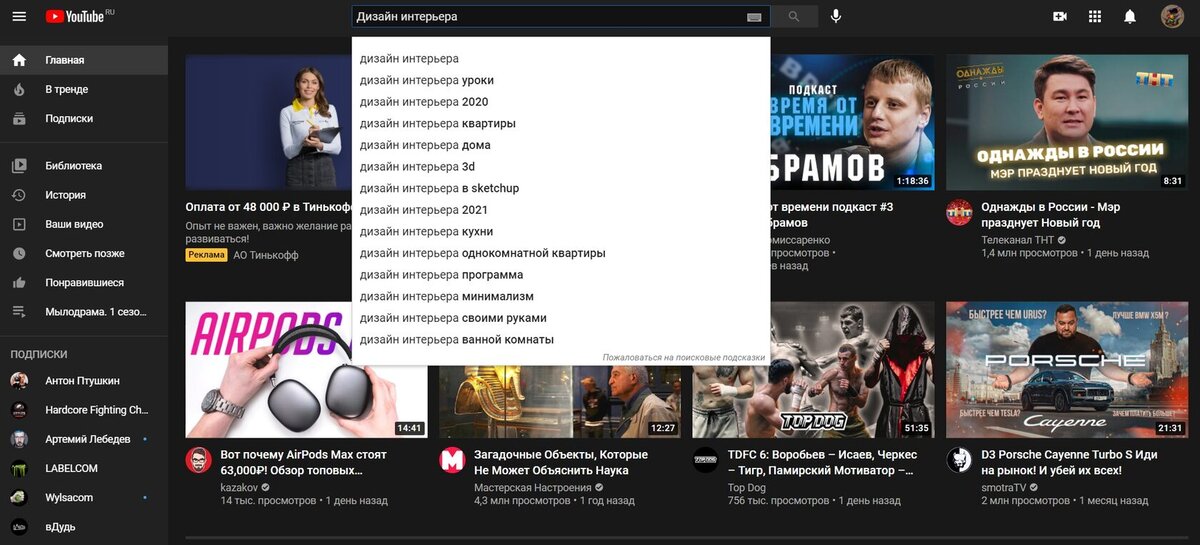
Task: Open the YouTube apps grid
Action: click(x=1095, y=17)
